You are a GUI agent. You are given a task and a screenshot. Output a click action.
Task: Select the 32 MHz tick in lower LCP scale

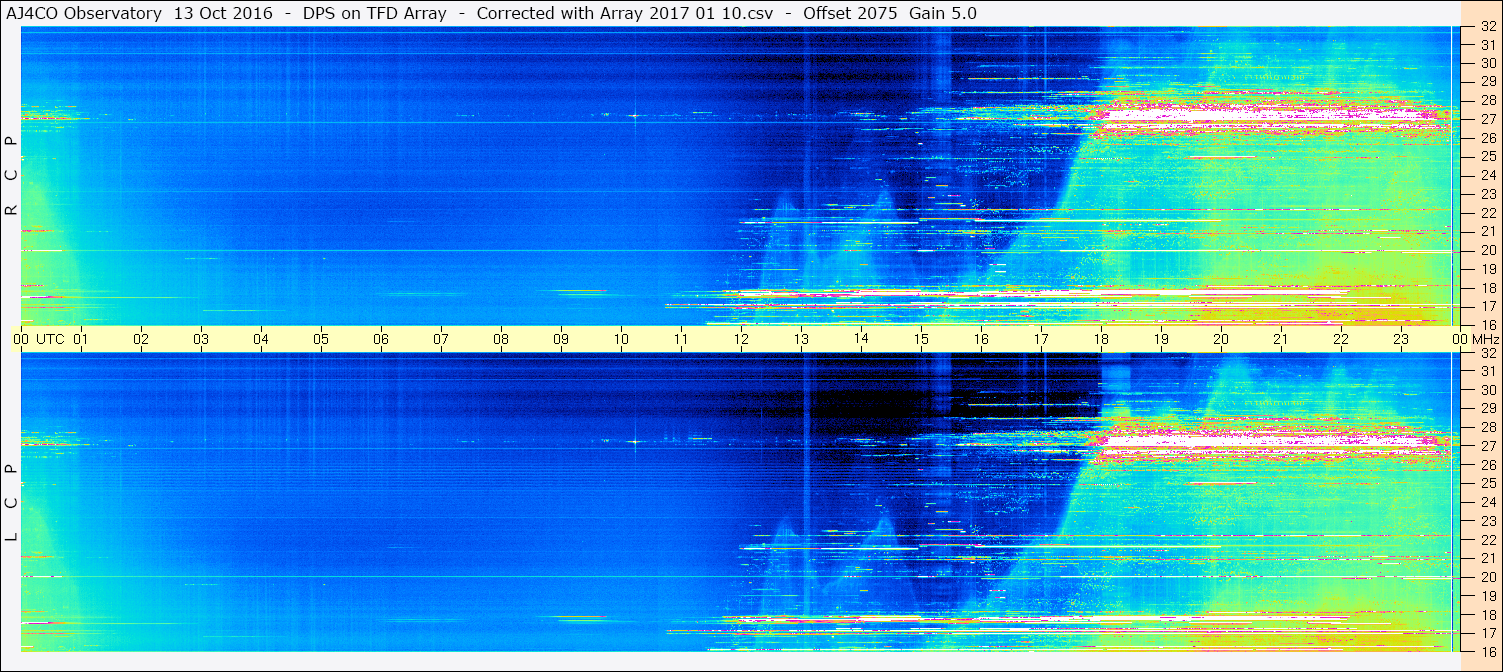pos(1488,353)
